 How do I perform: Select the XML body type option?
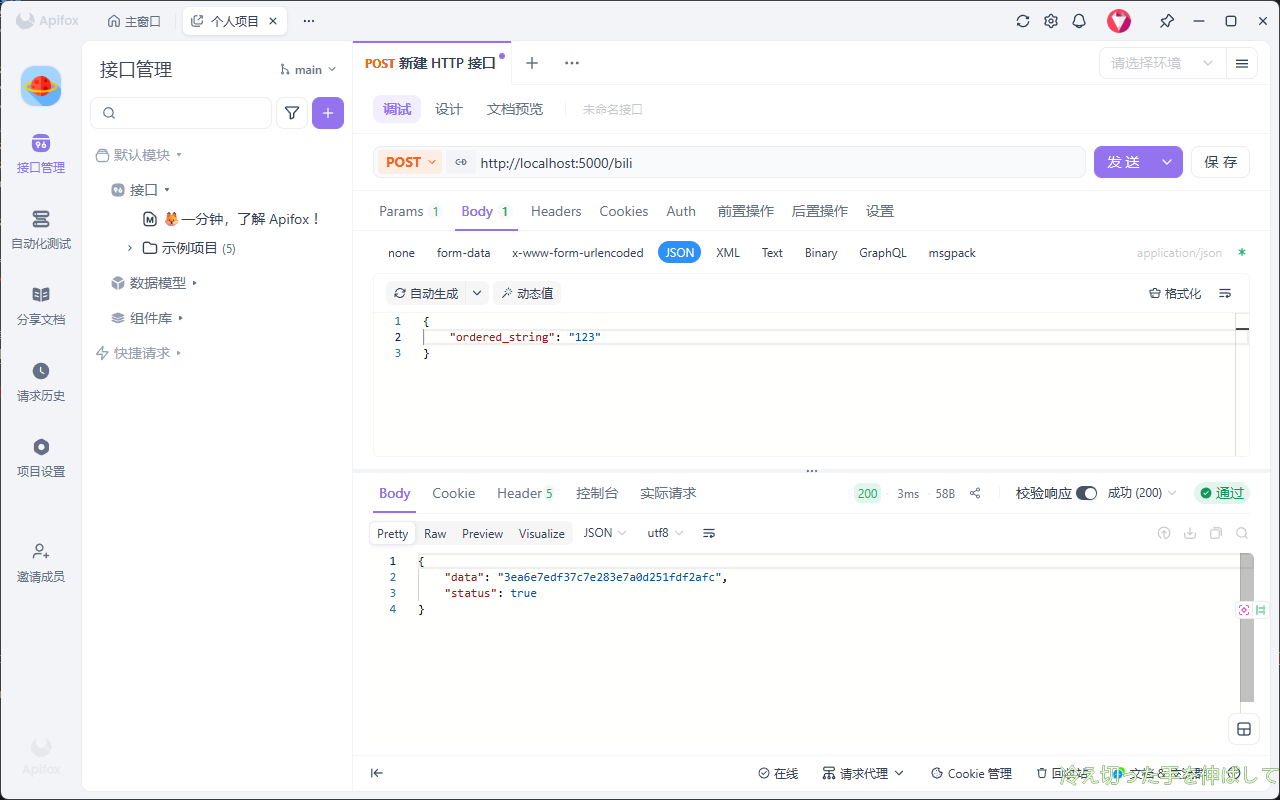click(x=728, y=253)
